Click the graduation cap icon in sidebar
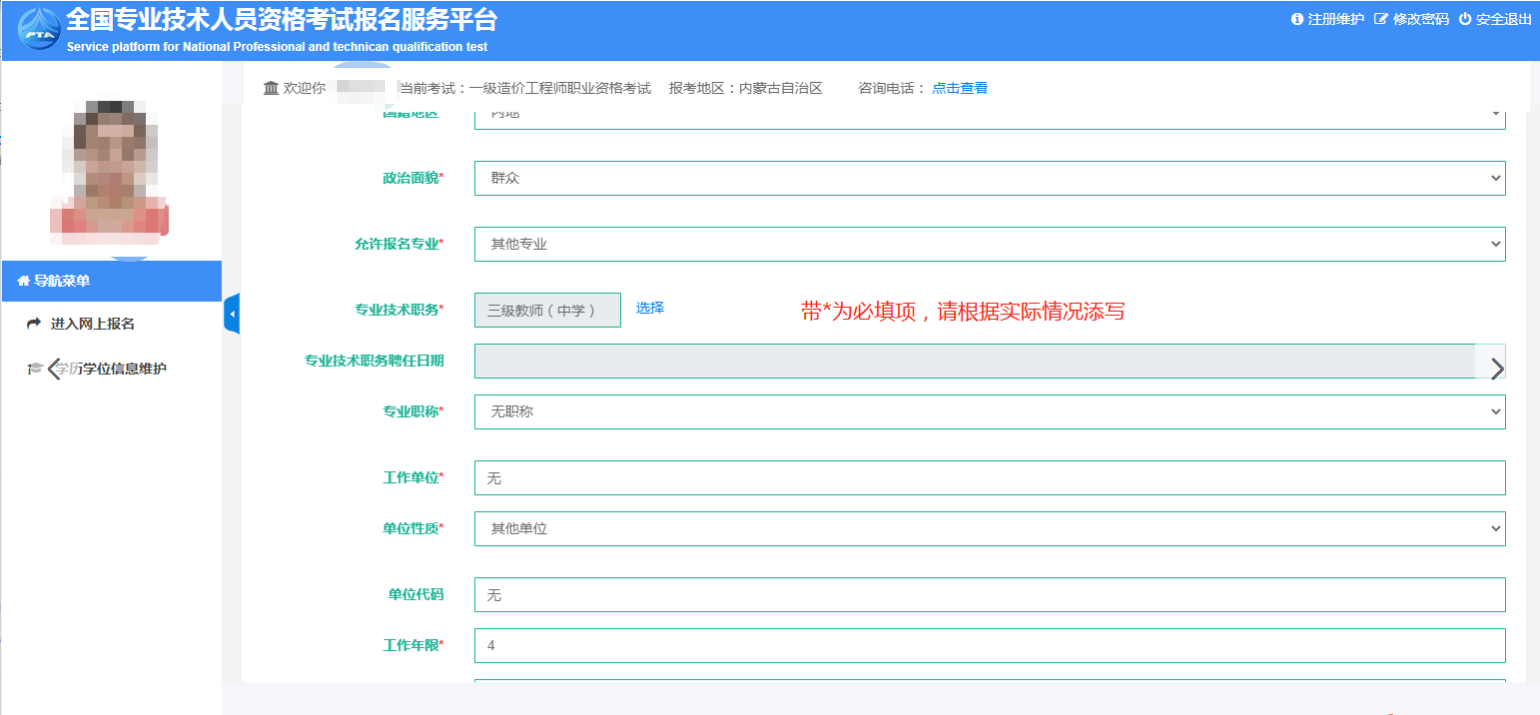This screenshot has width=1540, height=715. [35, 369]
